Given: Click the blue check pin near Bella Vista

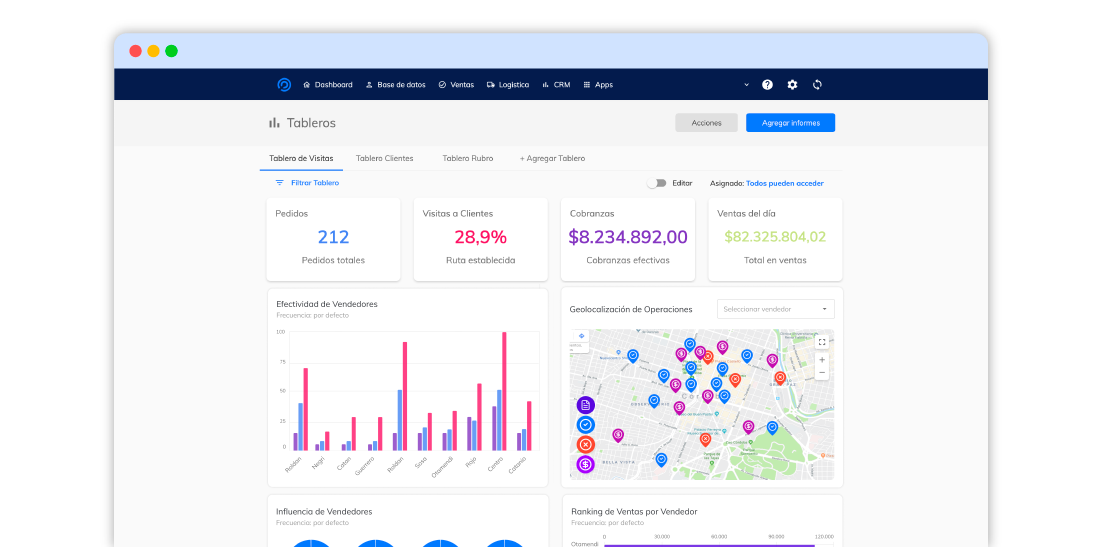Looking at the screenshot, I should [x=661, y=461].
